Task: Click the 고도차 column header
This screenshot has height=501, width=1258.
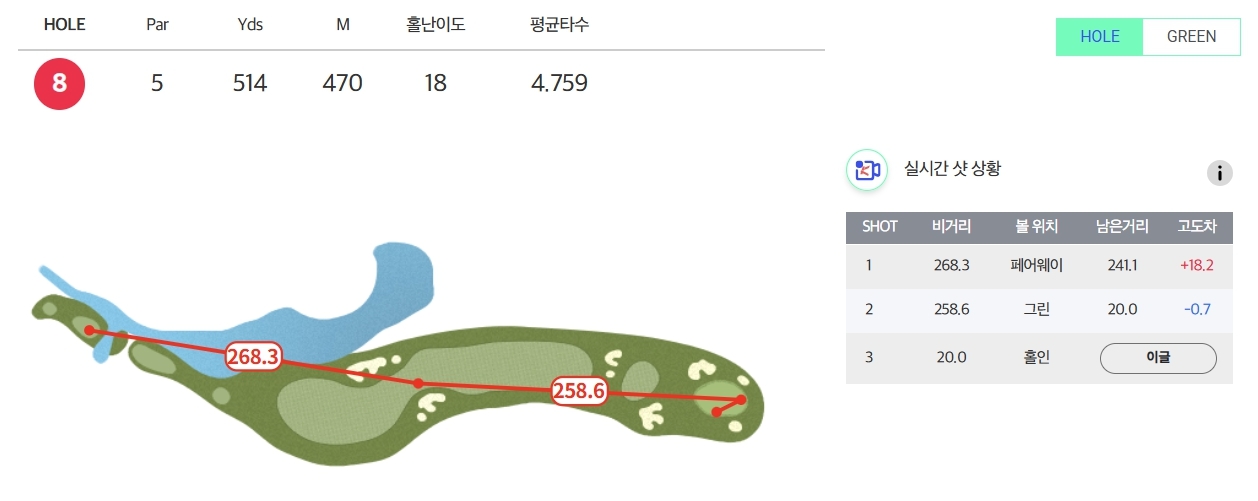Action: pos(1197,227)
